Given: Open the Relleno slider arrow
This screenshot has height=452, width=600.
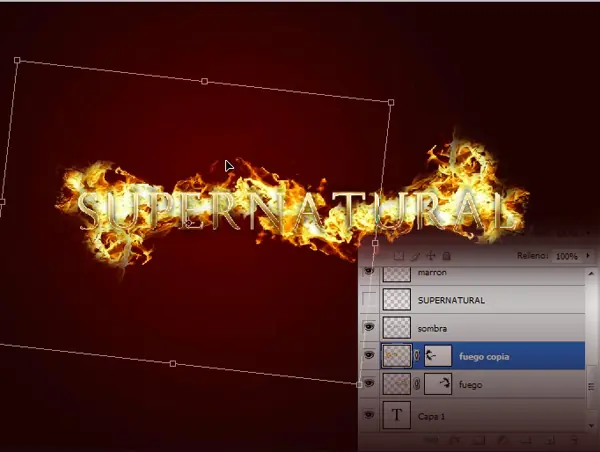Looking at the screenshot, I should click(588, 256).
